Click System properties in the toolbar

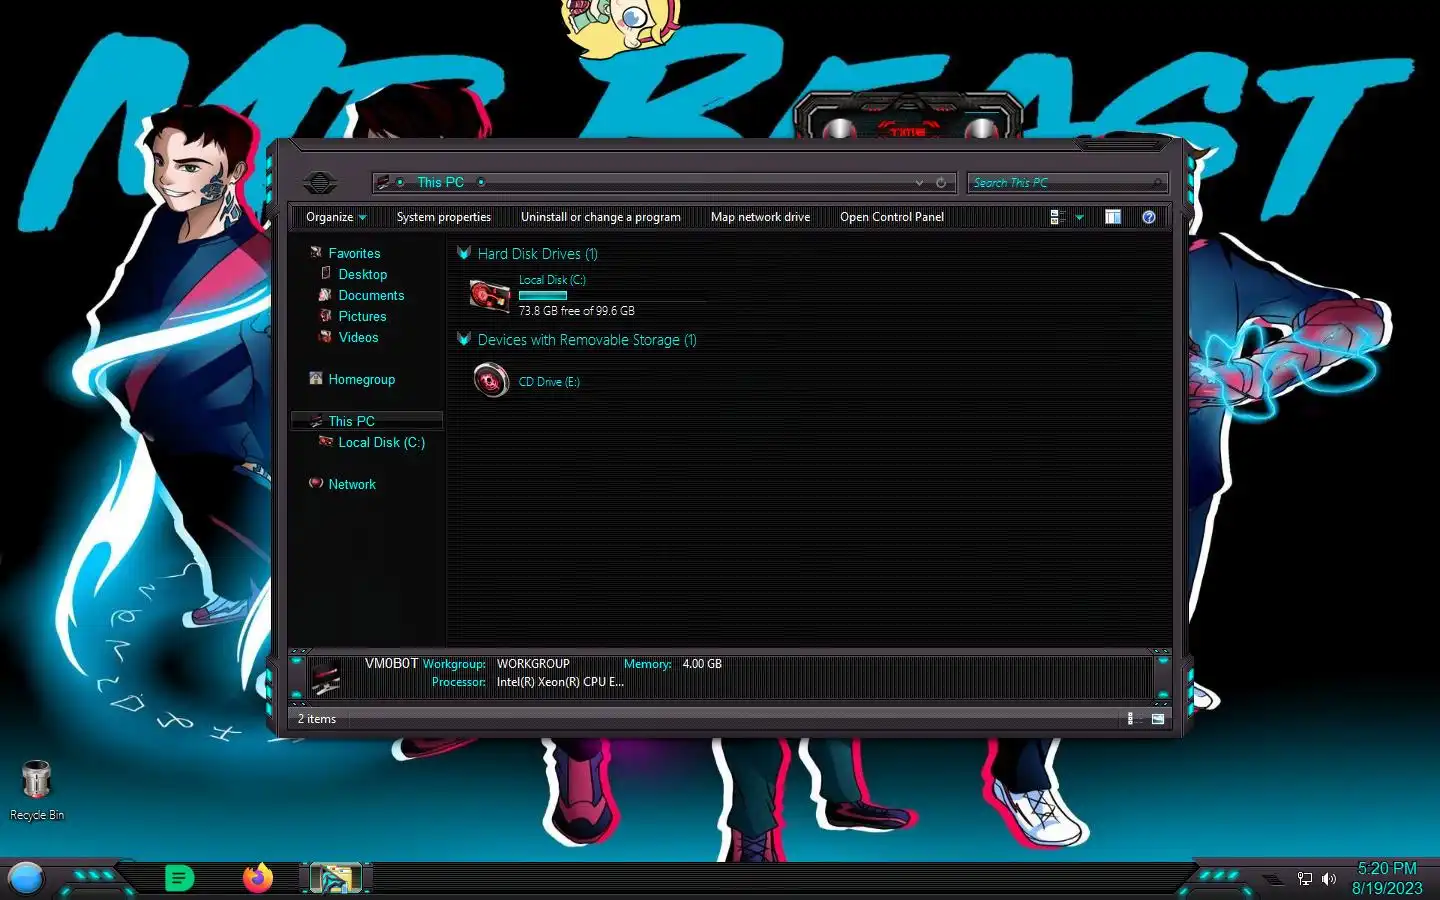pos(444,217)
